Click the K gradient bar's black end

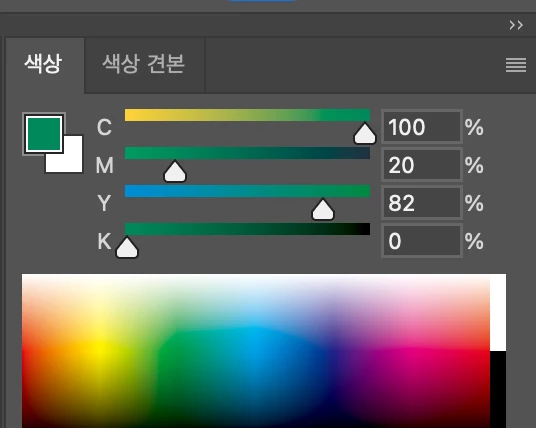363,229
